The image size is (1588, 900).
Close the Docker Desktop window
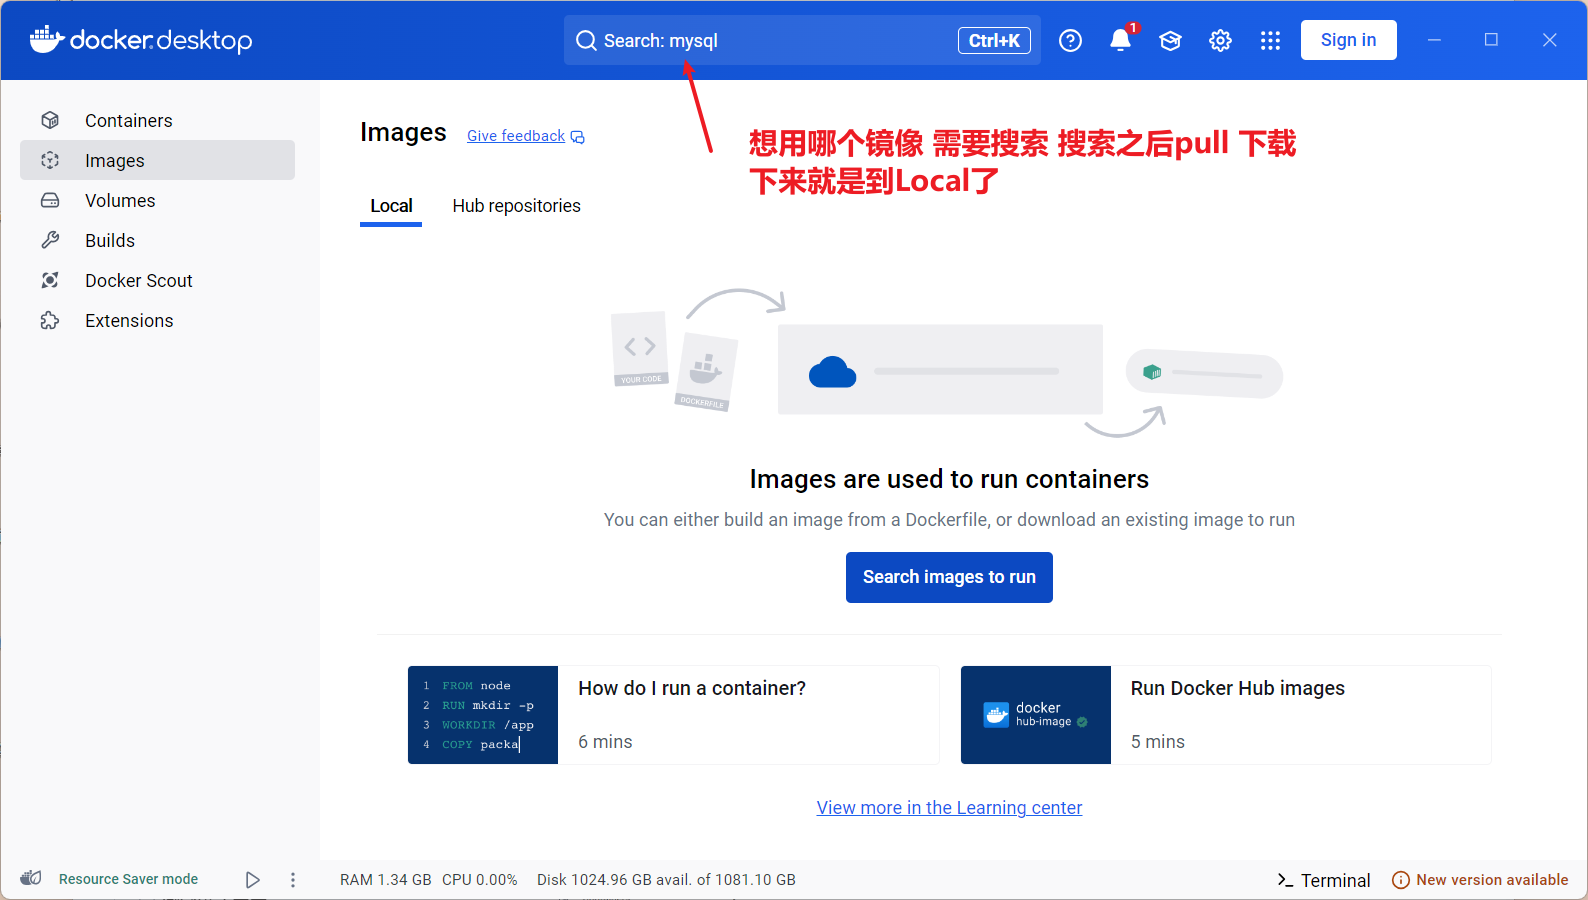[1549, 40]
